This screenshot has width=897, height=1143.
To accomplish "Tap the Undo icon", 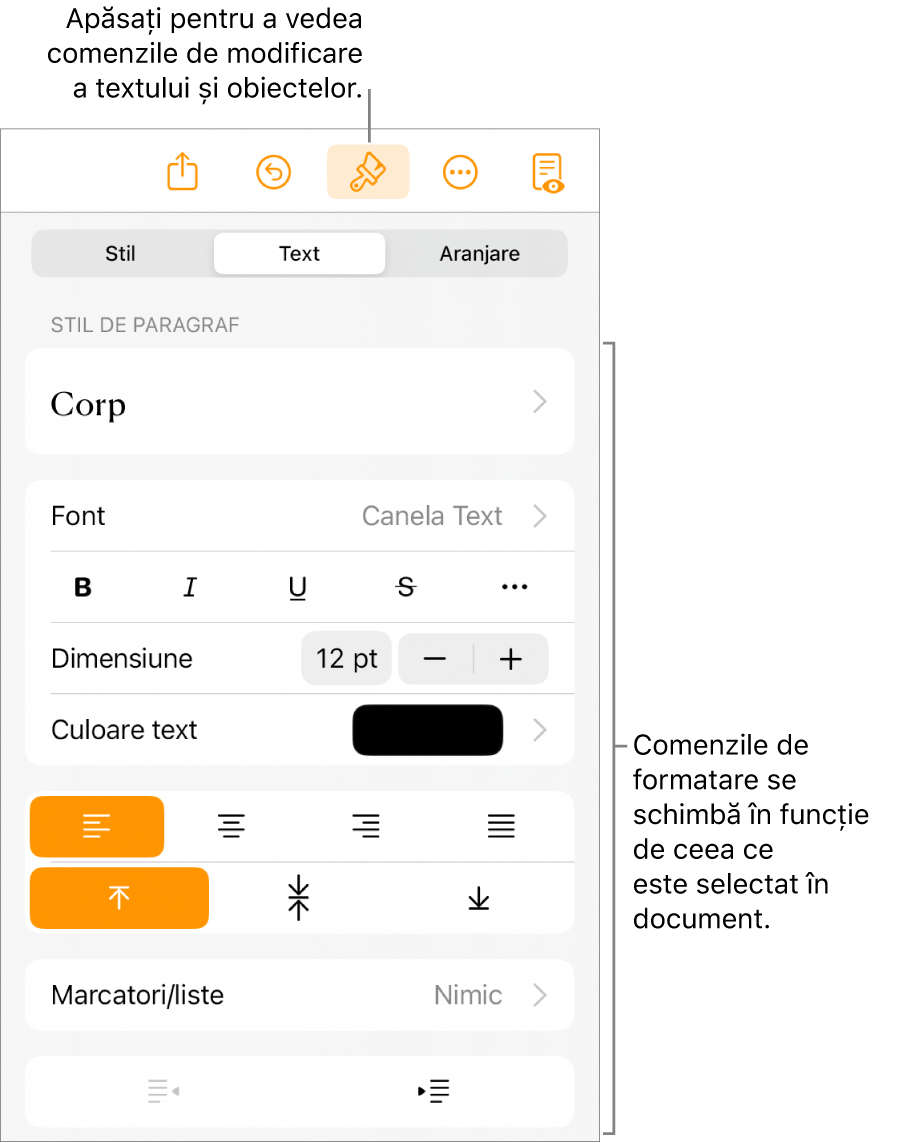I will click(273, 173).
